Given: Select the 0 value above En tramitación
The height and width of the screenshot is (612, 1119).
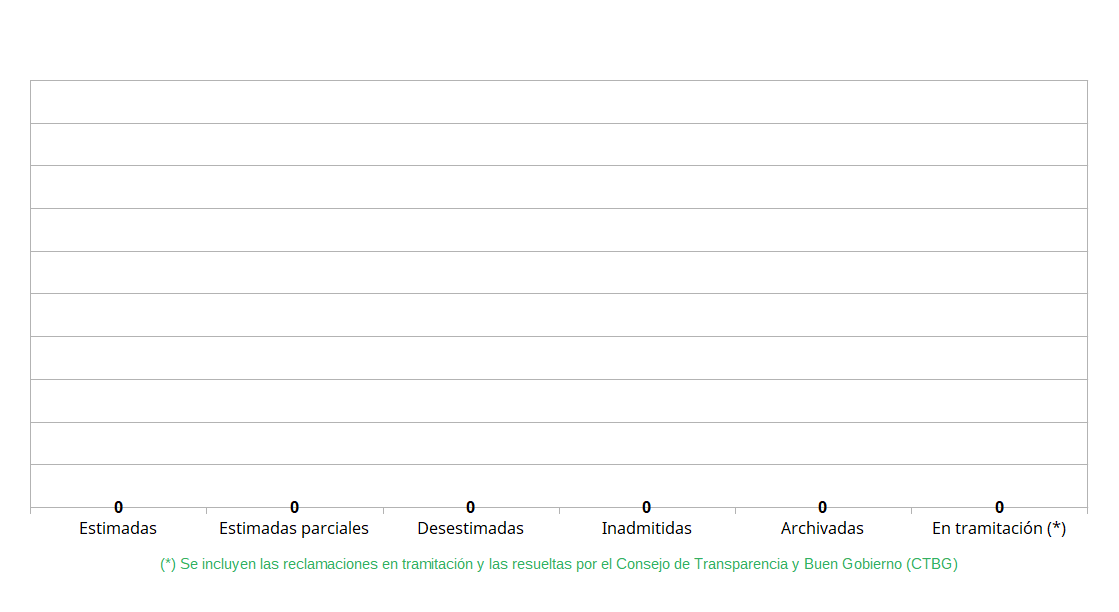Looking at the screenshot, I should (x=999, y=507).
